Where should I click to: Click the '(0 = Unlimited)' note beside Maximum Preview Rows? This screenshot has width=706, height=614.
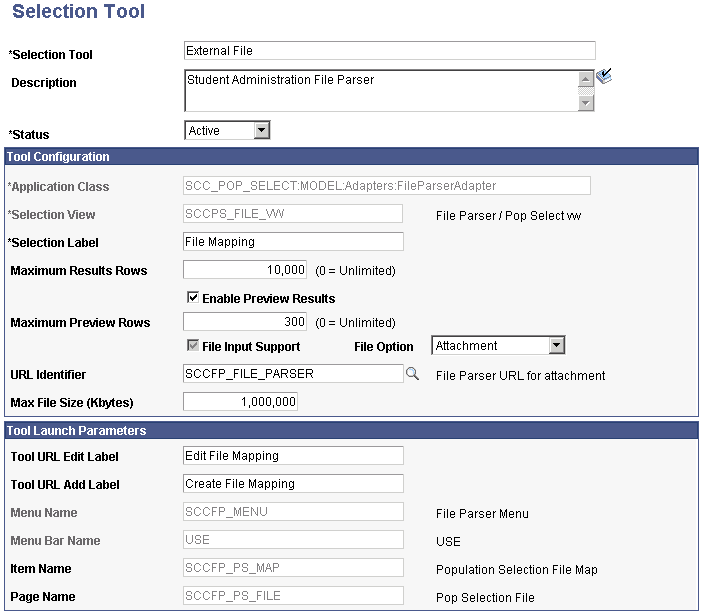pyautogui.click(x=355, y=323)
